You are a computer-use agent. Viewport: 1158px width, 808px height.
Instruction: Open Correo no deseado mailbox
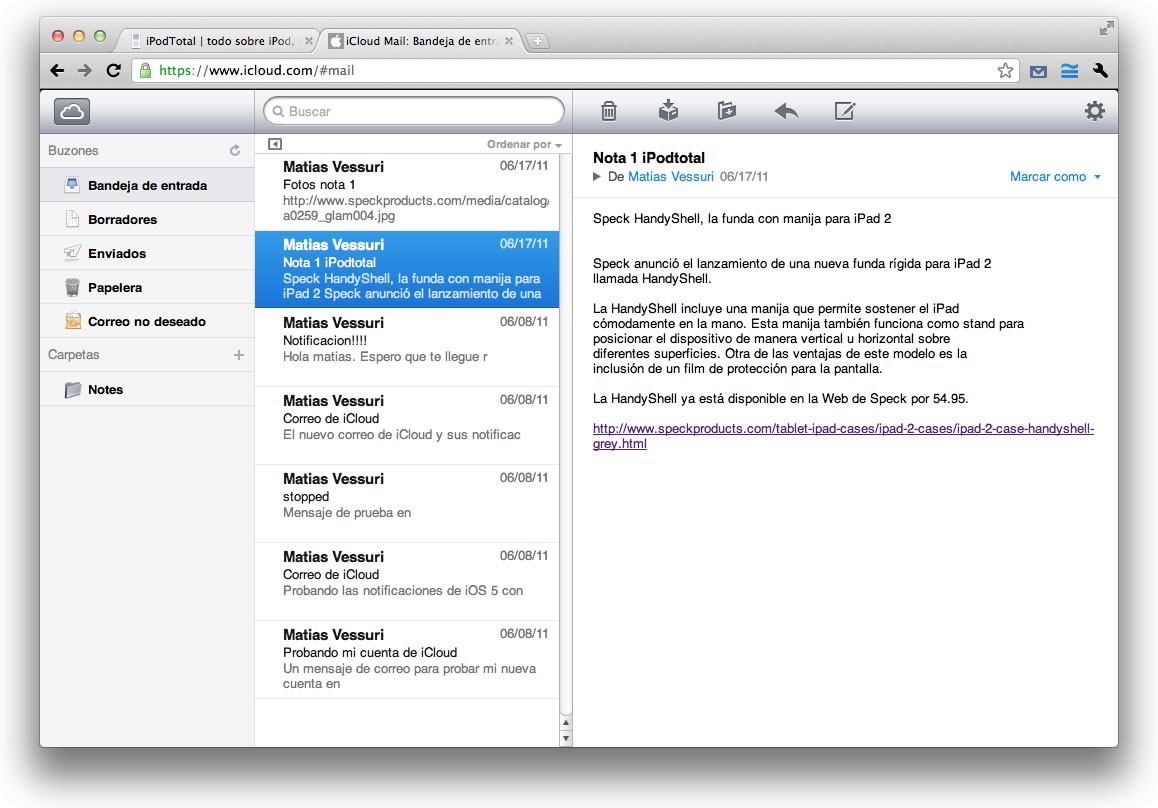147,321
